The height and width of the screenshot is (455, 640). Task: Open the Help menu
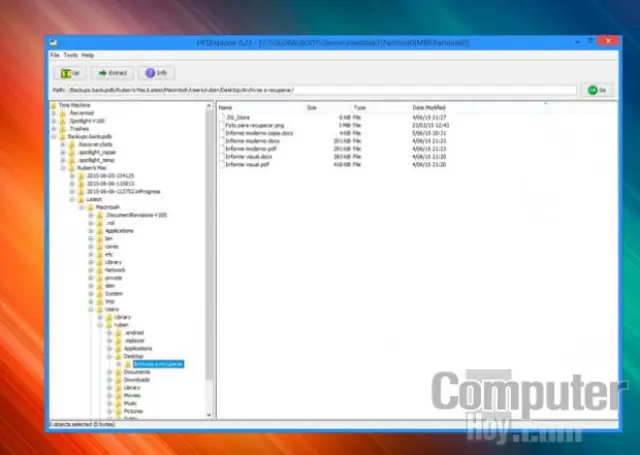tap(88, 55)
